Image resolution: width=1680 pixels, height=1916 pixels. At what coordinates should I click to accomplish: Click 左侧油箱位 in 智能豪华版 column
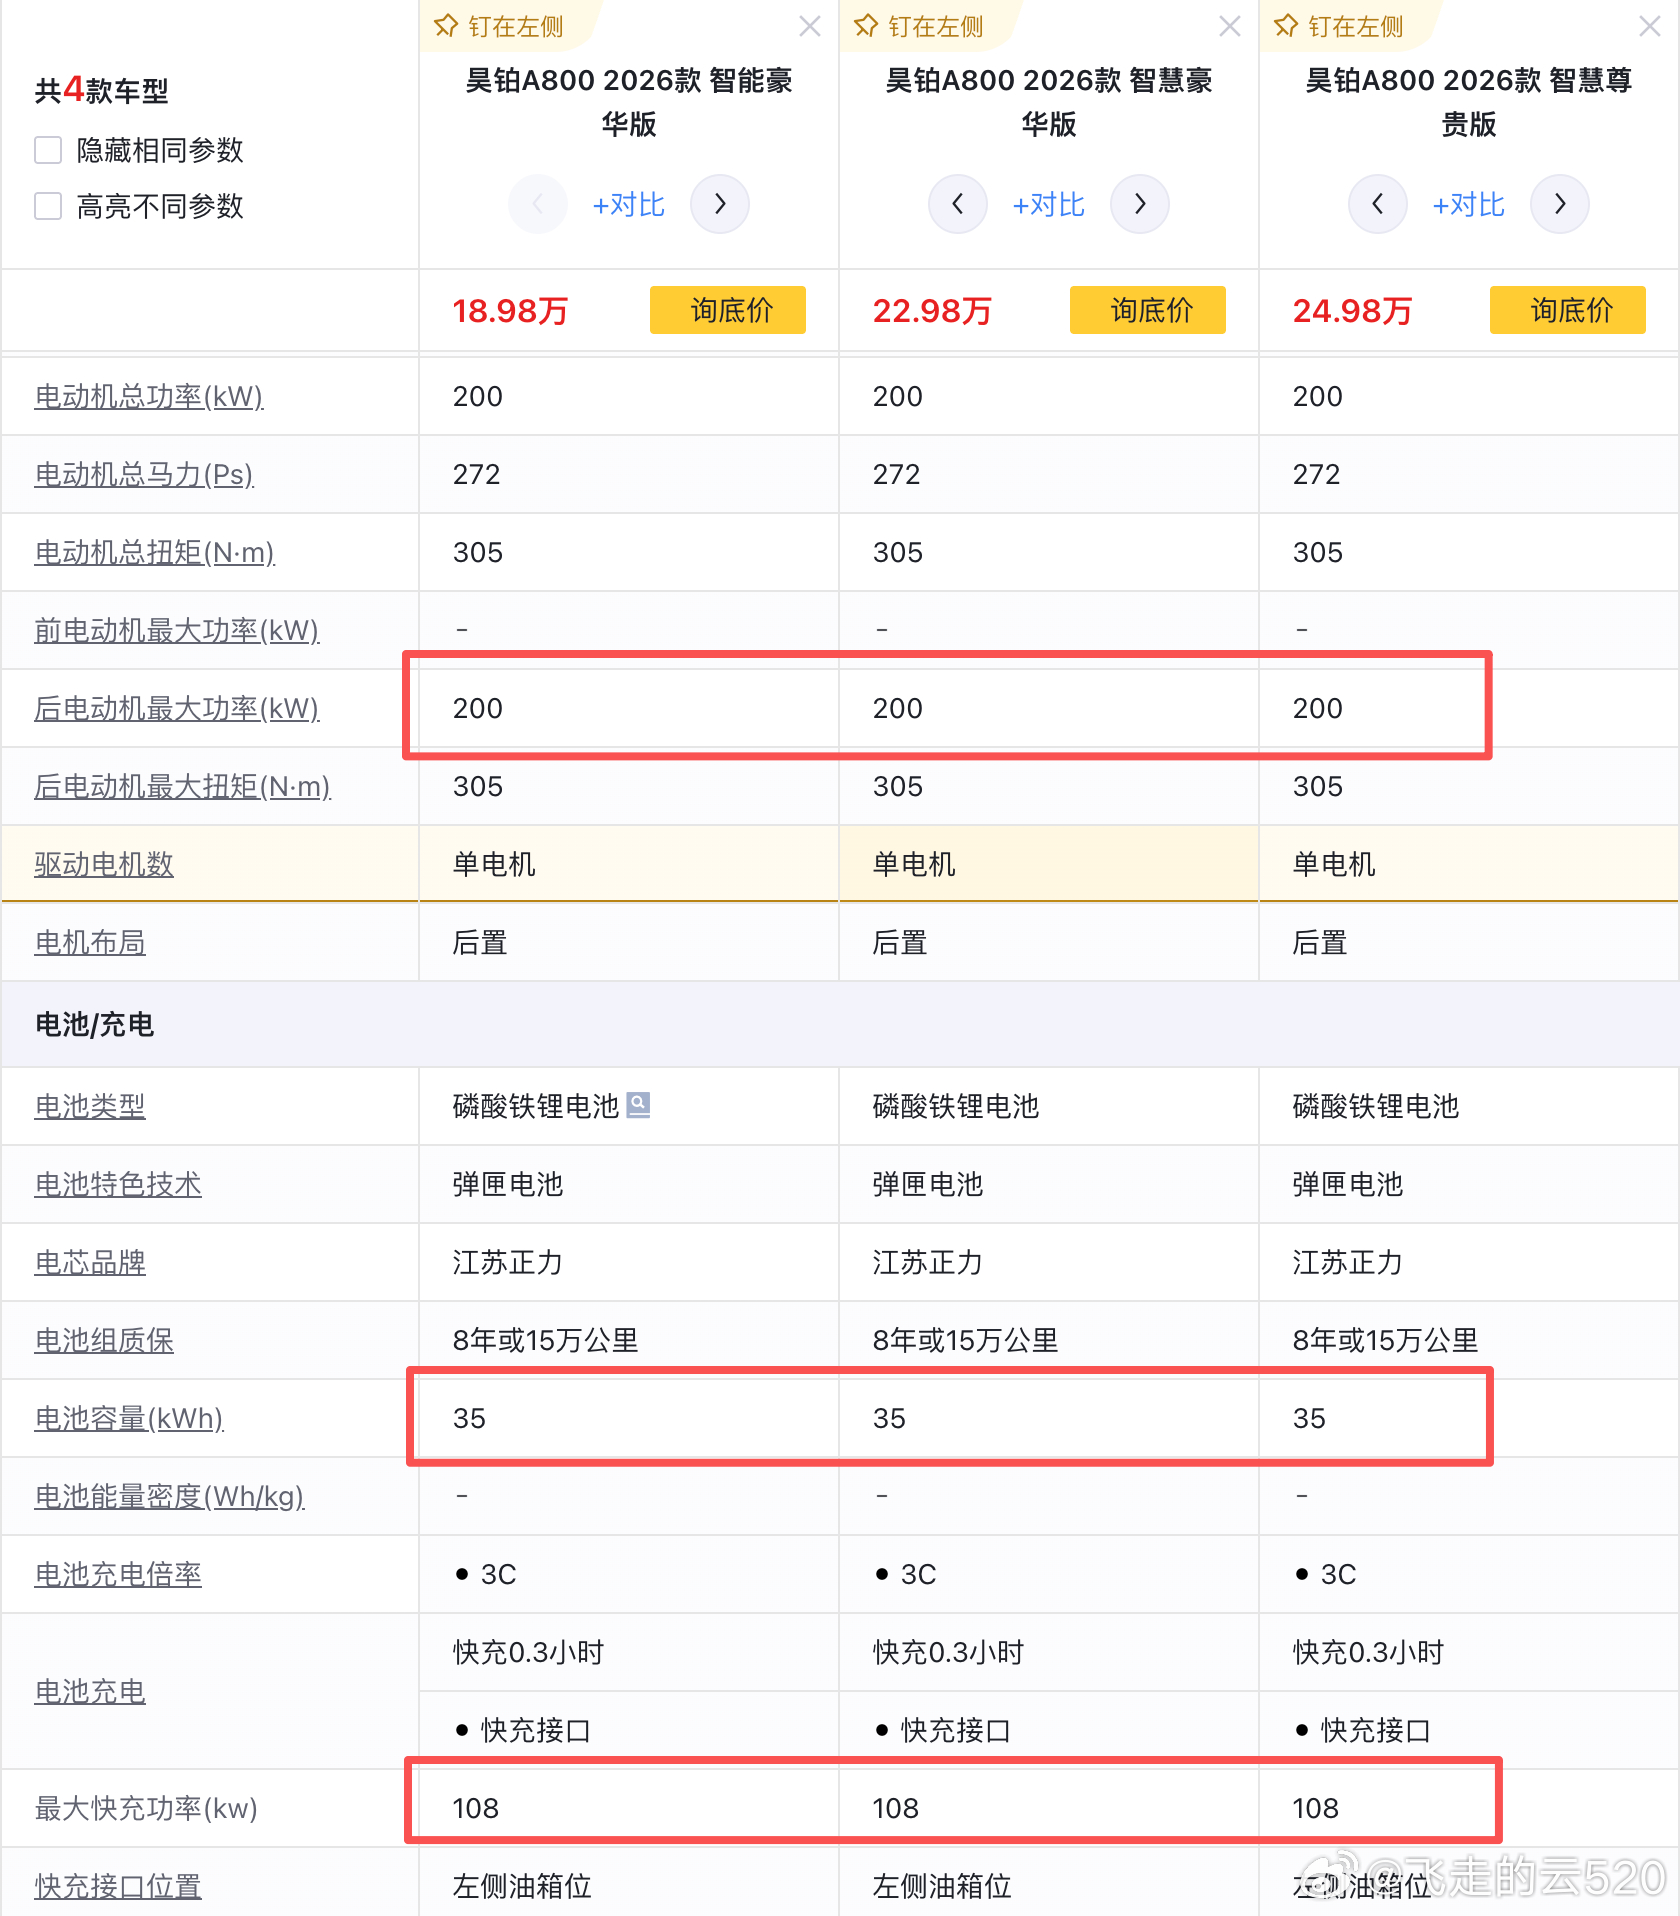tap(522, 1887)
